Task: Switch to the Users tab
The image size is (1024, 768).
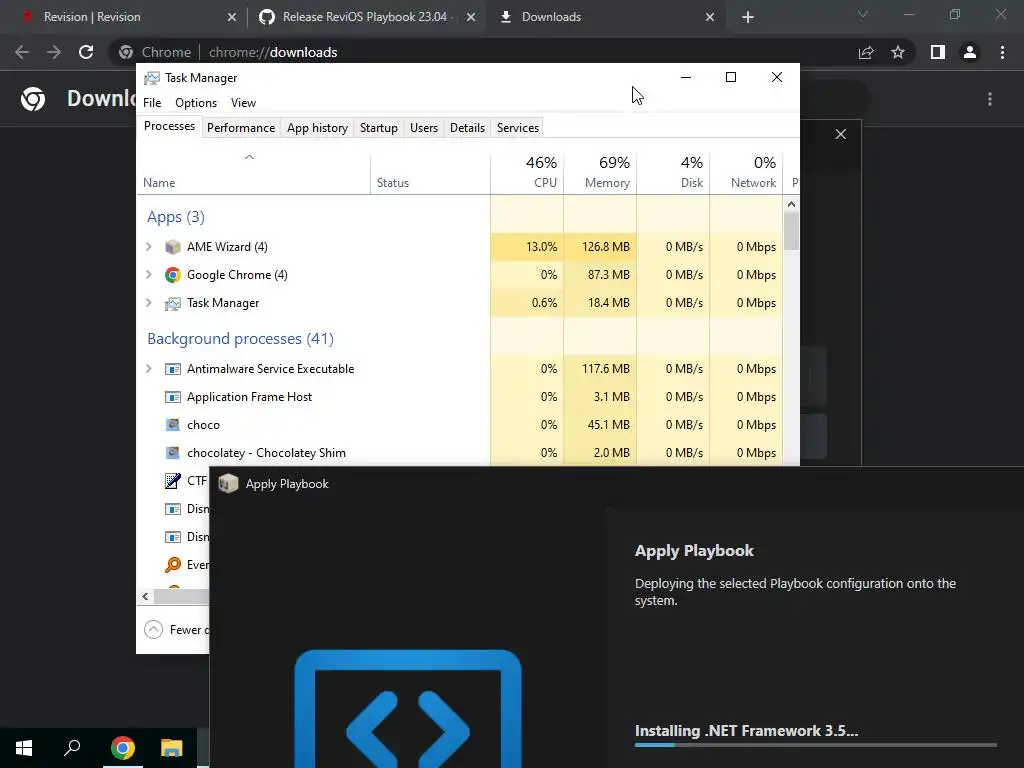Action: coord(424,128)
